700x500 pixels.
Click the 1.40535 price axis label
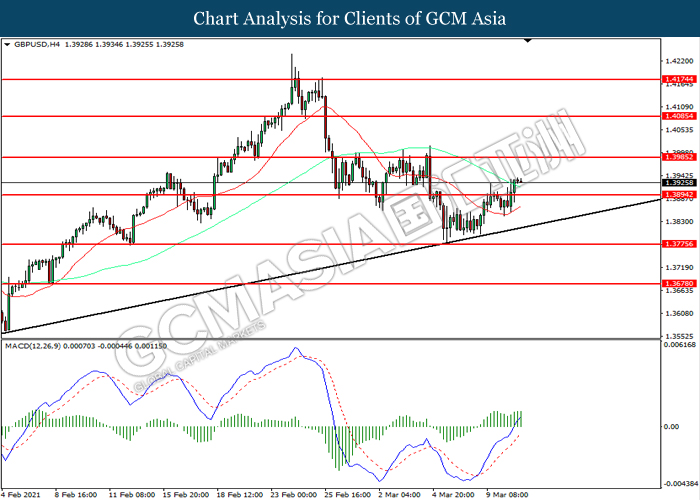pyautogui.click(x=679, y=130)
